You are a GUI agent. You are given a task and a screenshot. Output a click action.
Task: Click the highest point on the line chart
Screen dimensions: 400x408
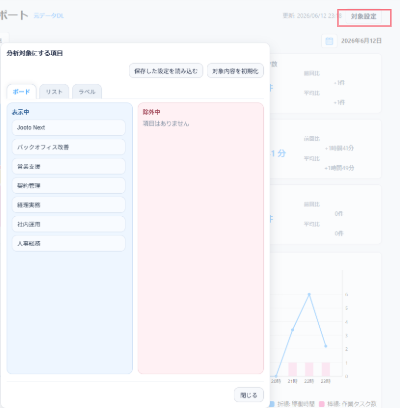tap(309, 294)
